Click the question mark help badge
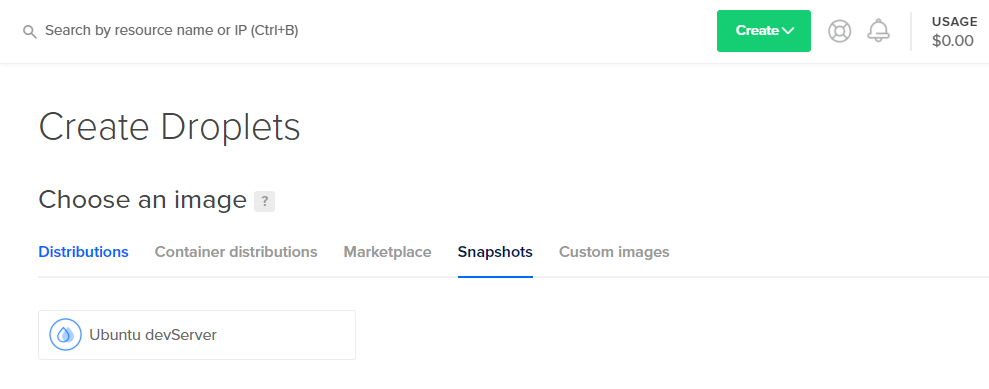Viewport: 989px width, 389px height. click(264, 201)
